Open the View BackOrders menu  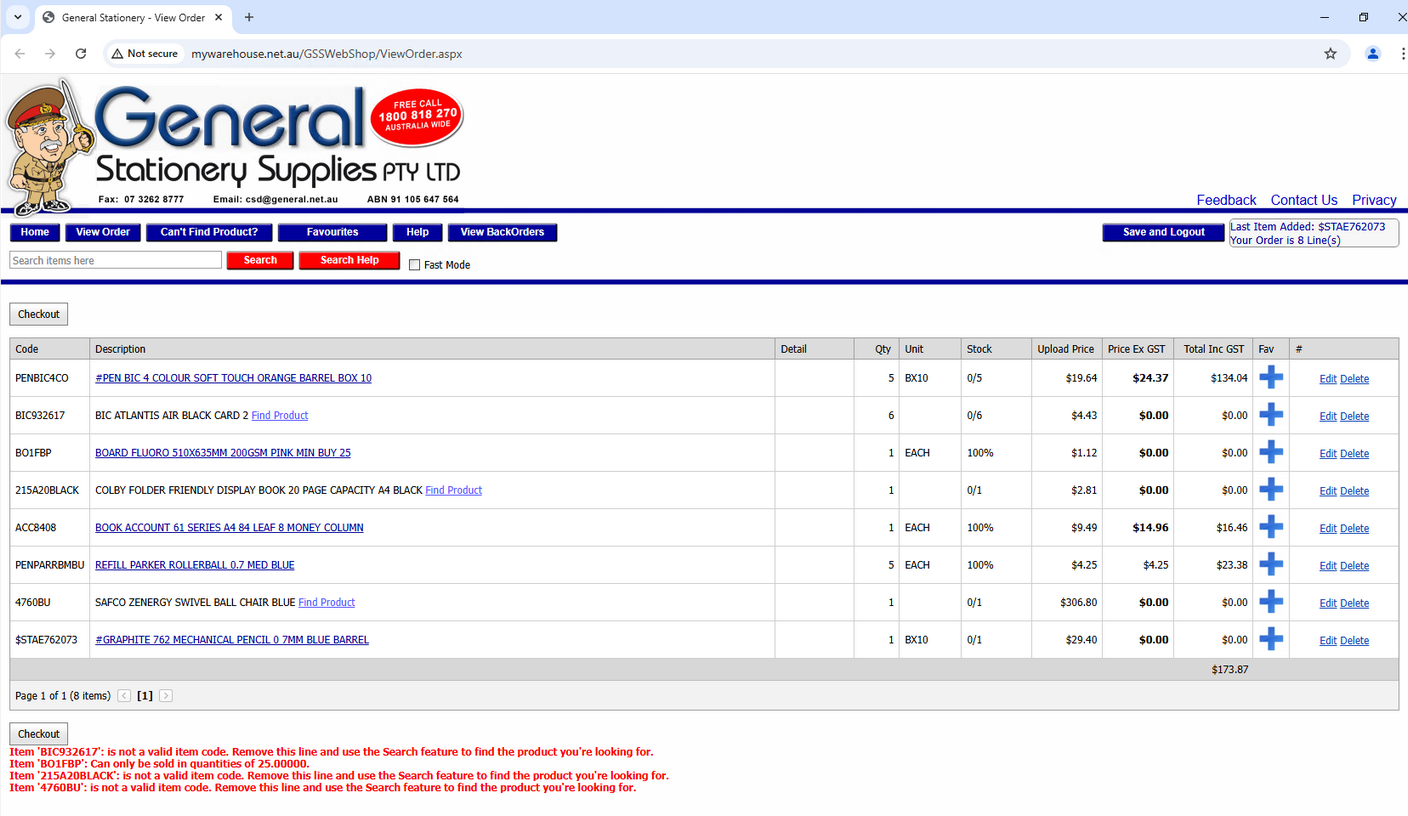point(502,232)
